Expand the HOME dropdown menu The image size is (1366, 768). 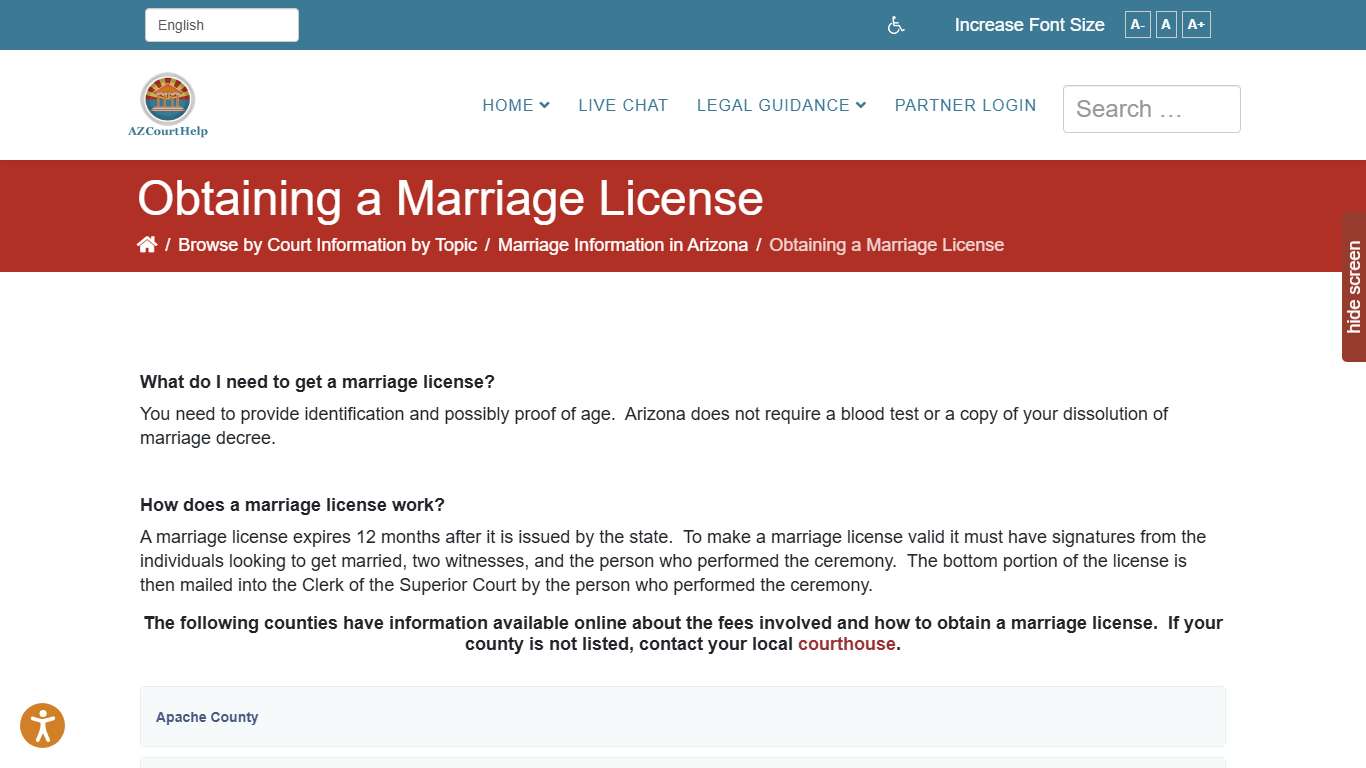[x=515, y=105]
